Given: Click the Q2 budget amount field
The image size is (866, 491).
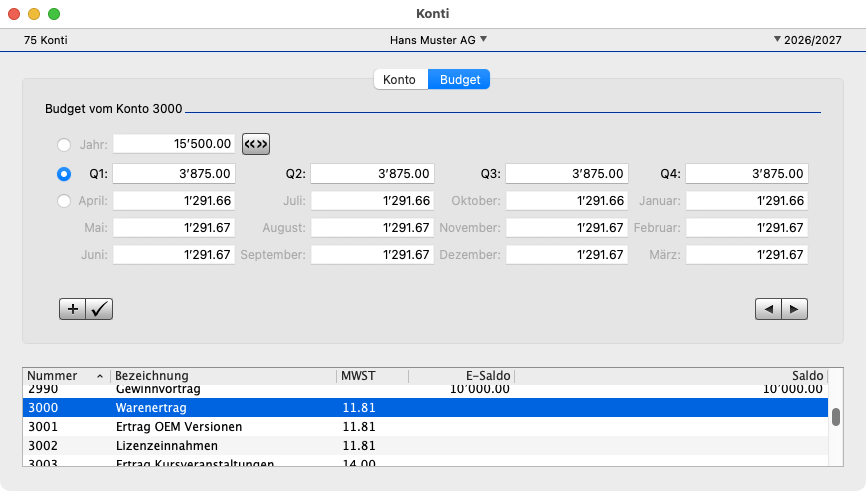Looking at the screenshot, I should click(x=372, y=173).
